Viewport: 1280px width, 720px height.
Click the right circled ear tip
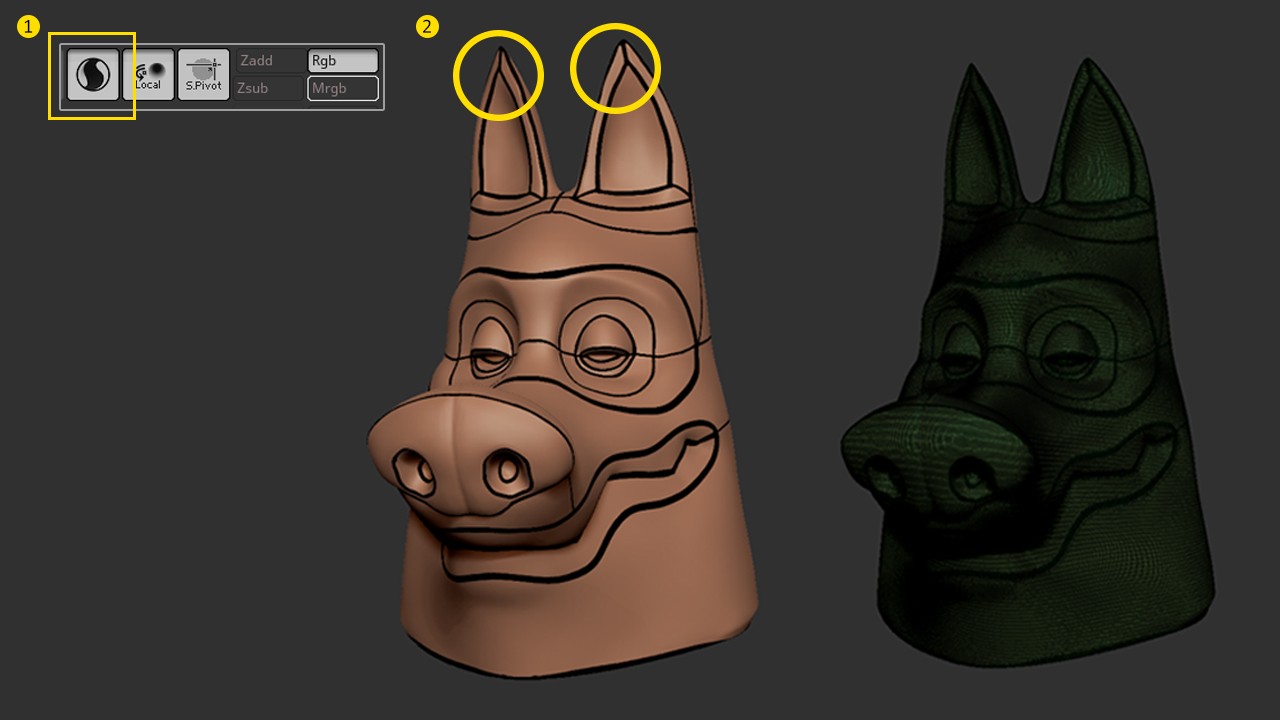(616, 68)
